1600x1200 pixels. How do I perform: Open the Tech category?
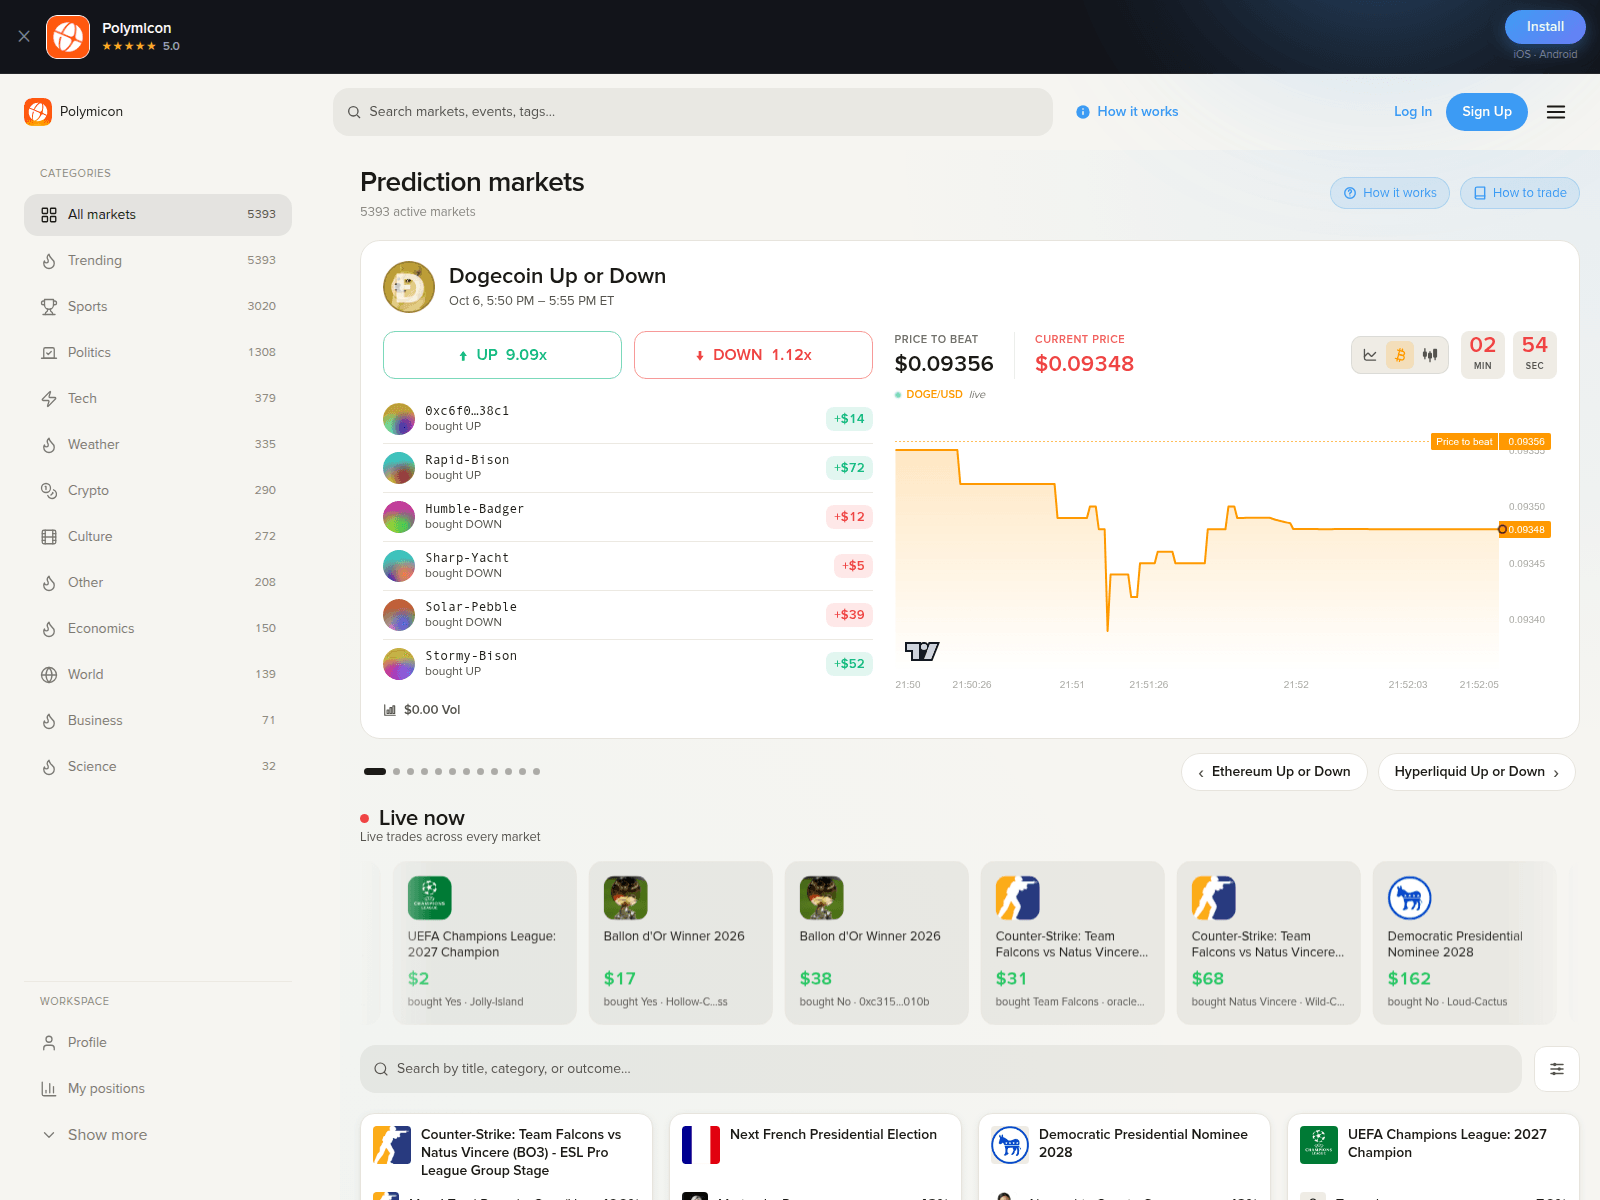point(158,398)
